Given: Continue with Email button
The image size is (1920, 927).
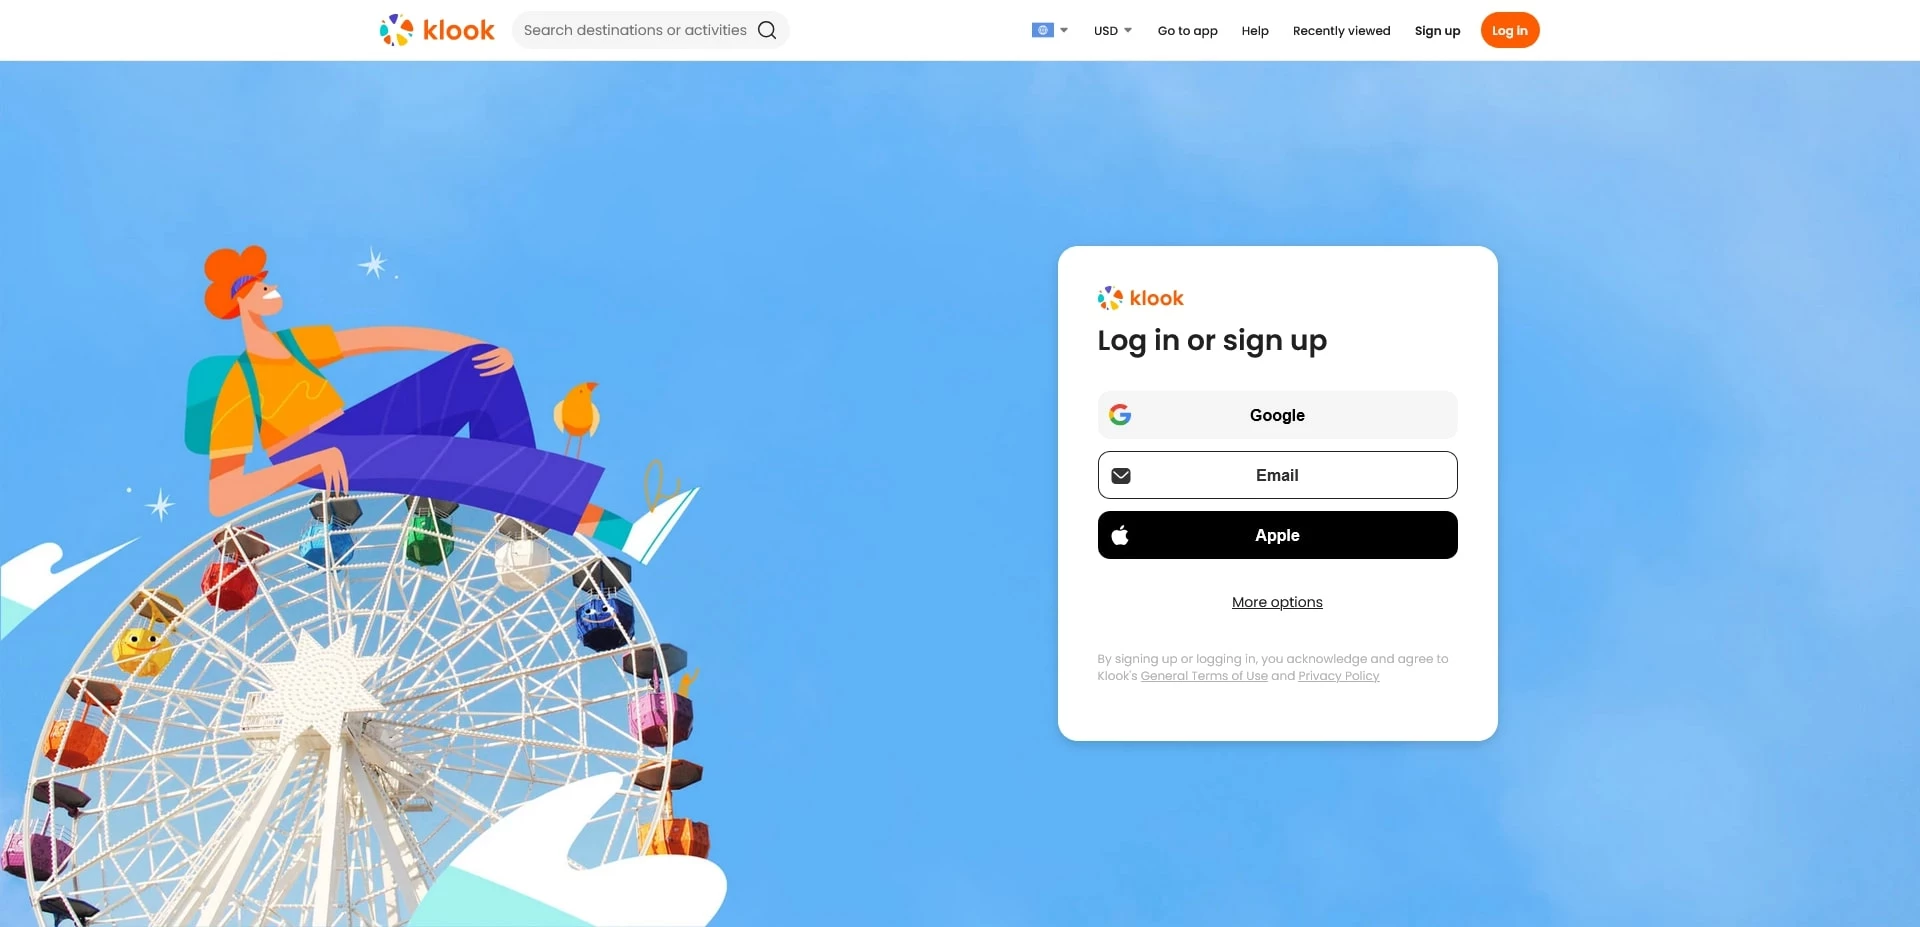Looking at the screenshot, I should 1277,475.
